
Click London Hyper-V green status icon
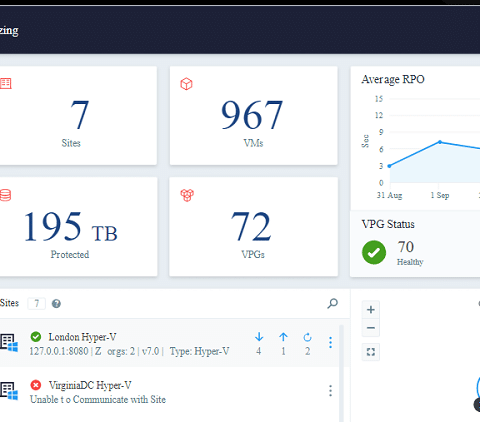click(x=36, y=337)
